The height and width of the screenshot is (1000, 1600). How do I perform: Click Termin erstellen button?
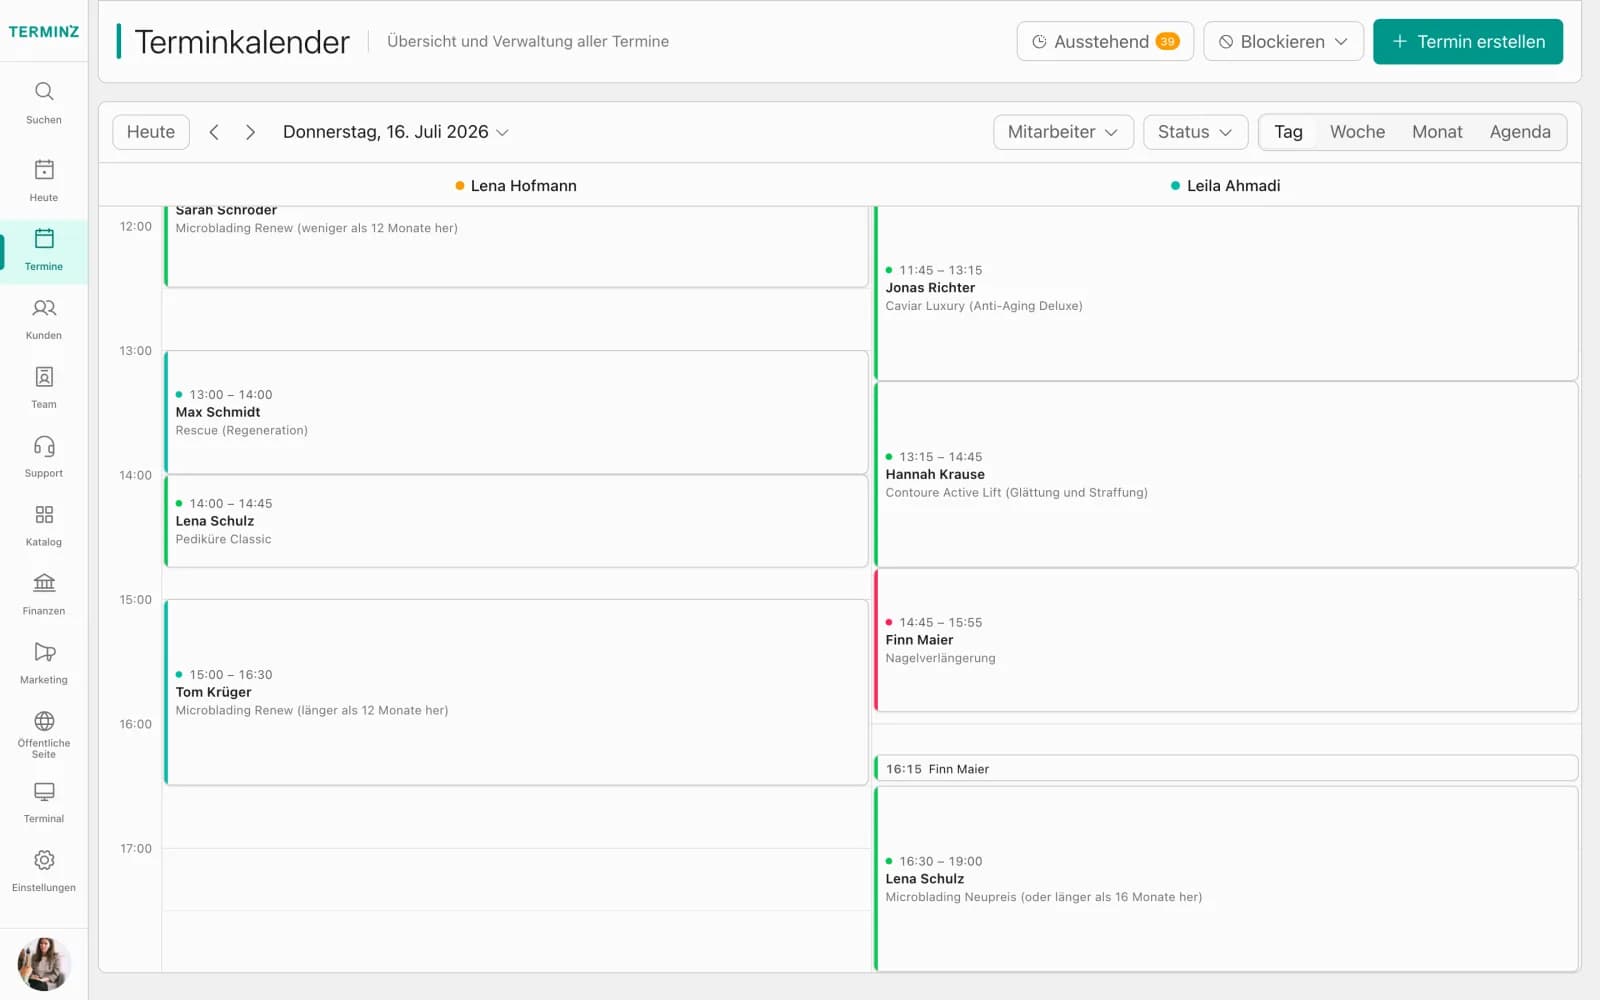click(1468, 41)
